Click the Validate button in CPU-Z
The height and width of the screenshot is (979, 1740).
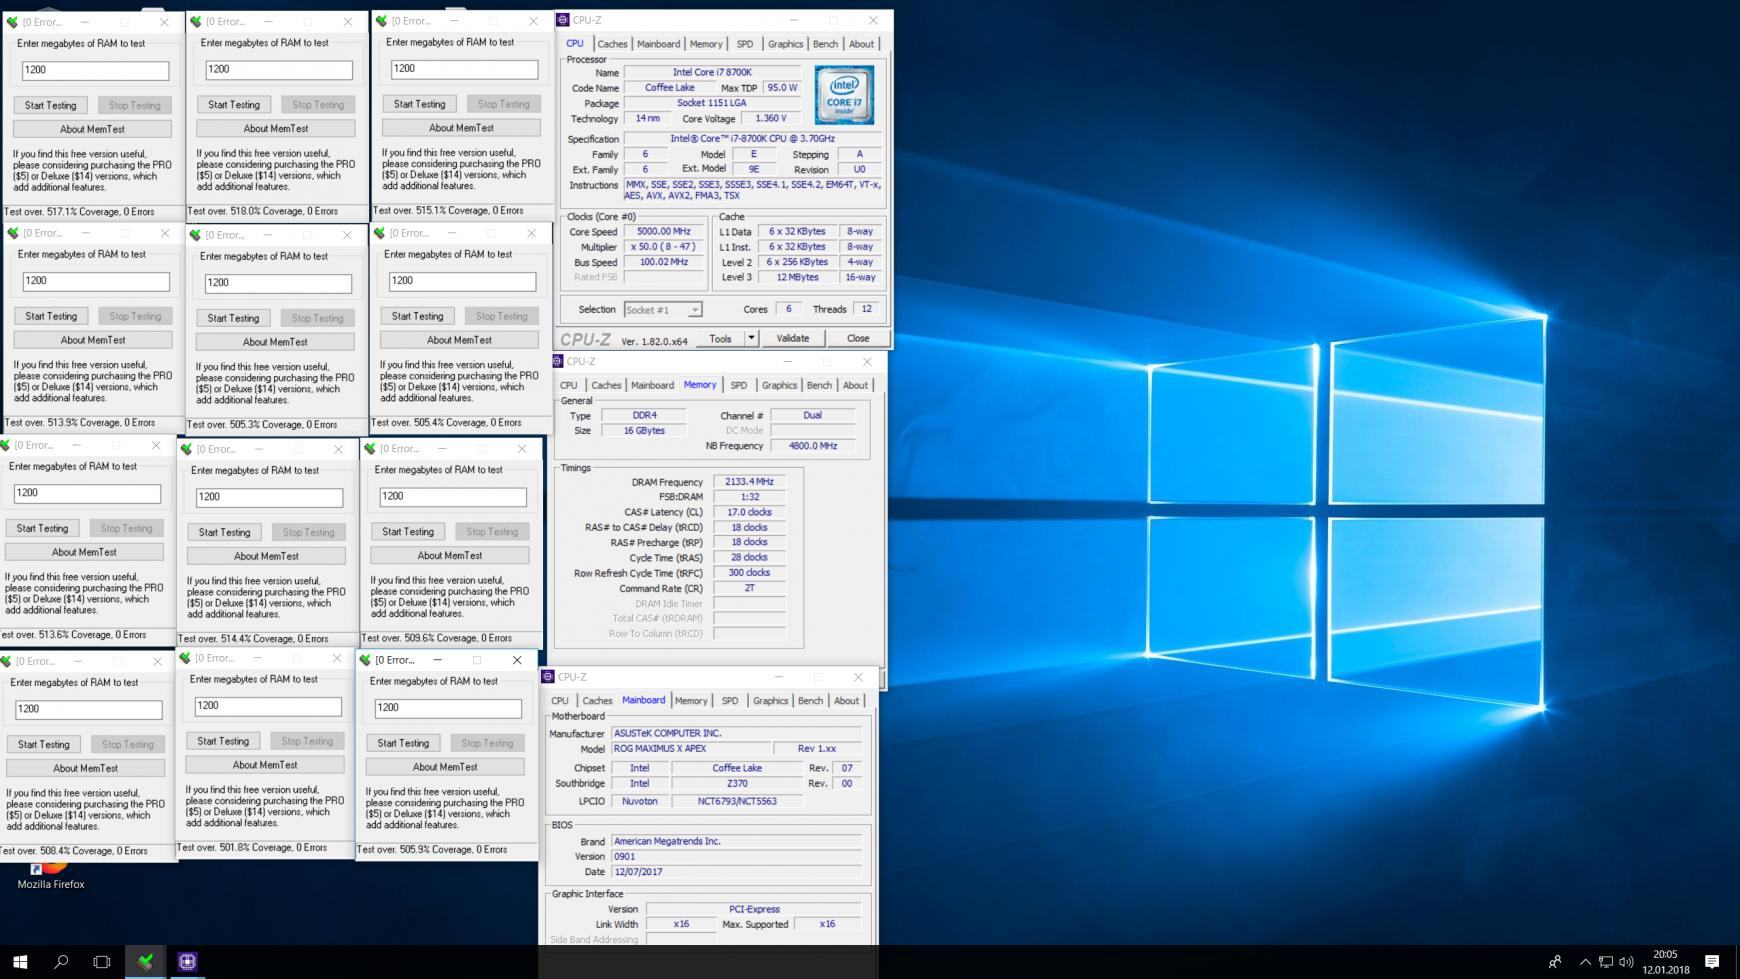point(792,338)
